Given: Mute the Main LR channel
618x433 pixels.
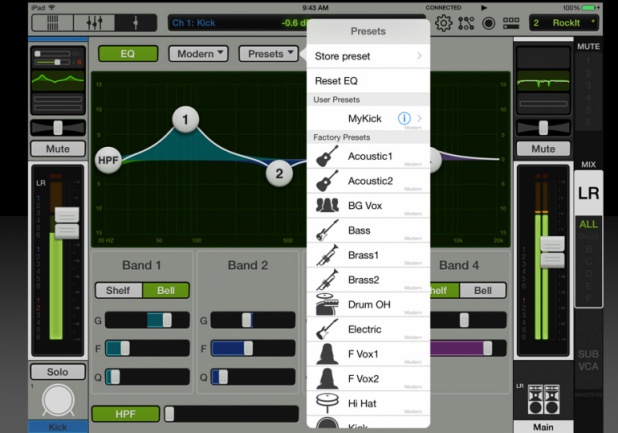Looking at the screenshot, I should 543,149.
